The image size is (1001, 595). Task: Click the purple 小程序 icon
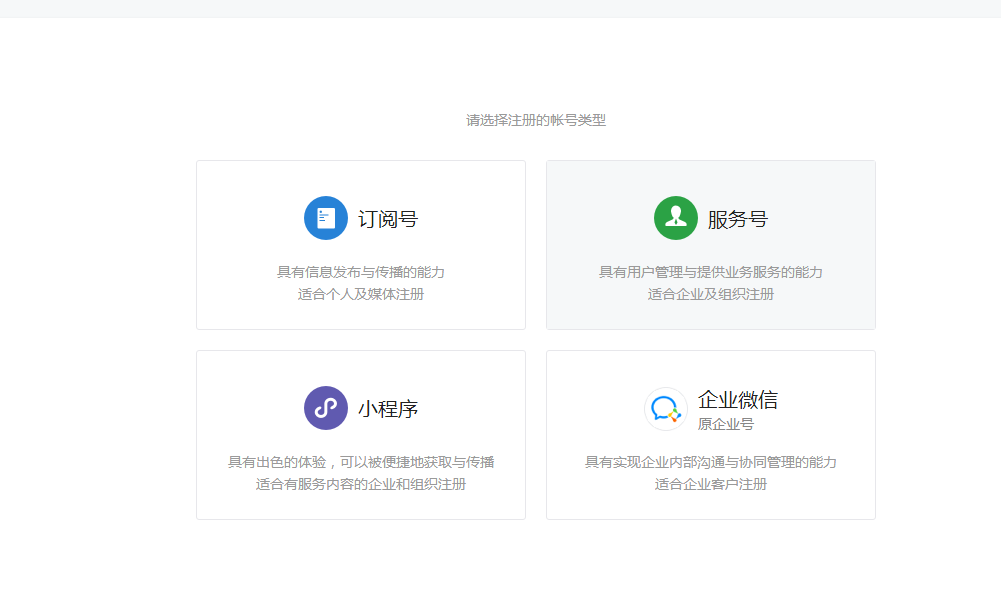point(326,408)
